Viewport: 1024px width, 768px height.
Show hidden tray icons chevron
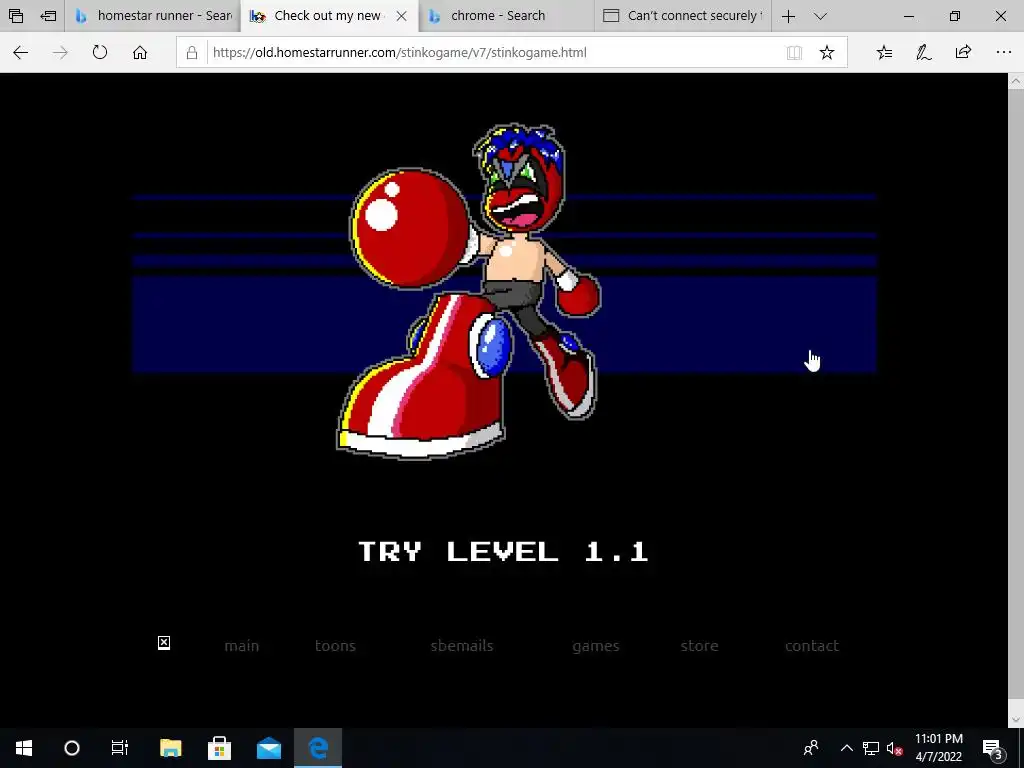[x=846, y=748]
